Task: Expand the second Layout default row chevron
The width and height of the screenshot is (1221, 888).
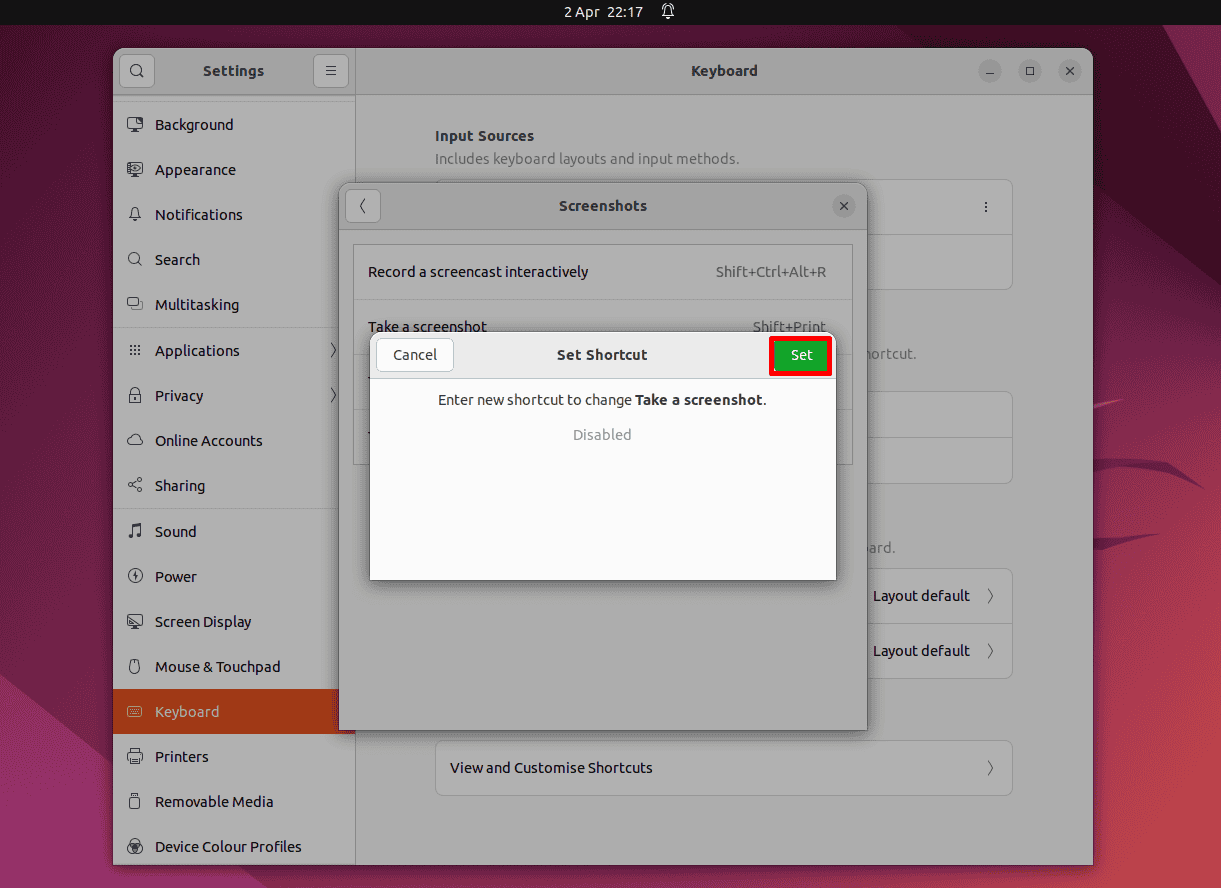Action: [990, 651]
